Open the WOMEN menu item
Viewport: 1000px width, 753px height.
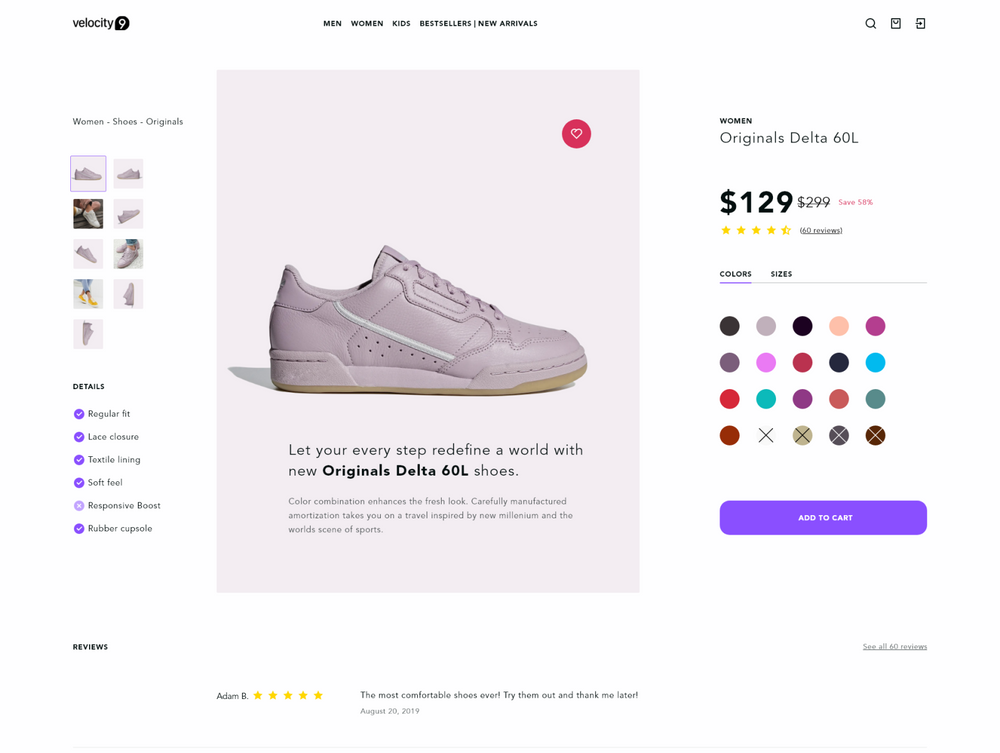(367, 24)
